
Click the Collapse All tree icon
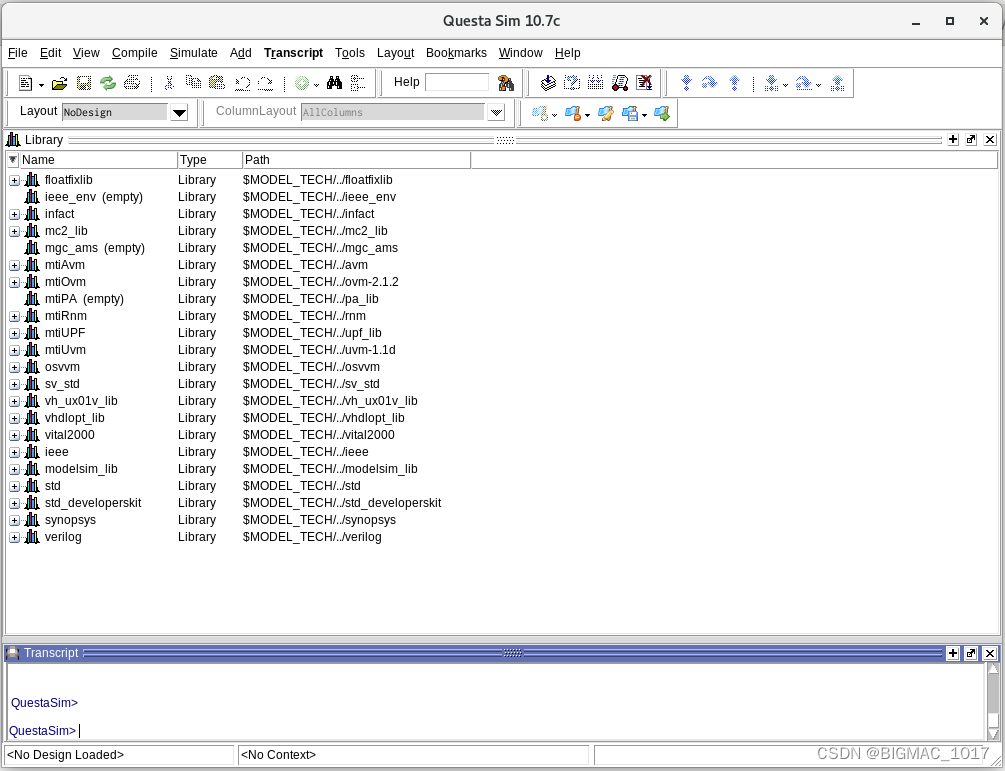click(358, 83)
